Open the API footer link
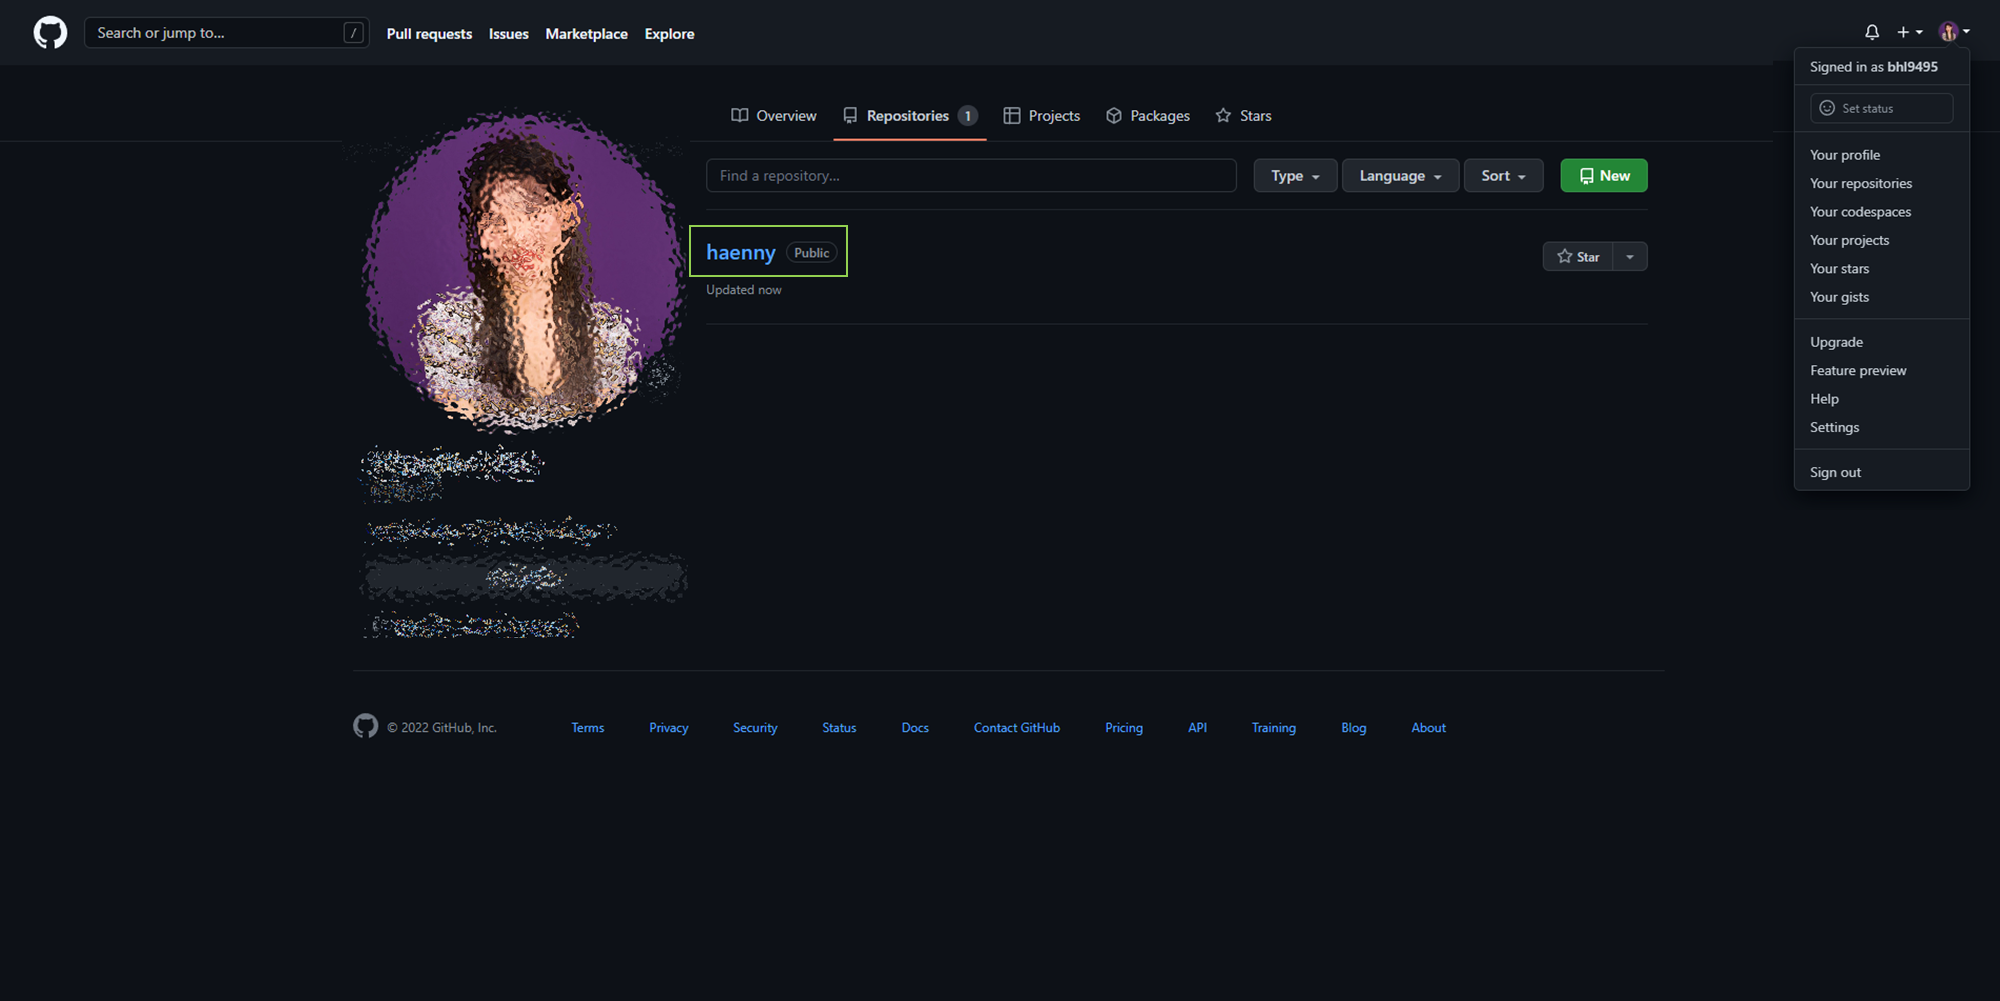2000x1001 pixels. [x=1197, y=728]
